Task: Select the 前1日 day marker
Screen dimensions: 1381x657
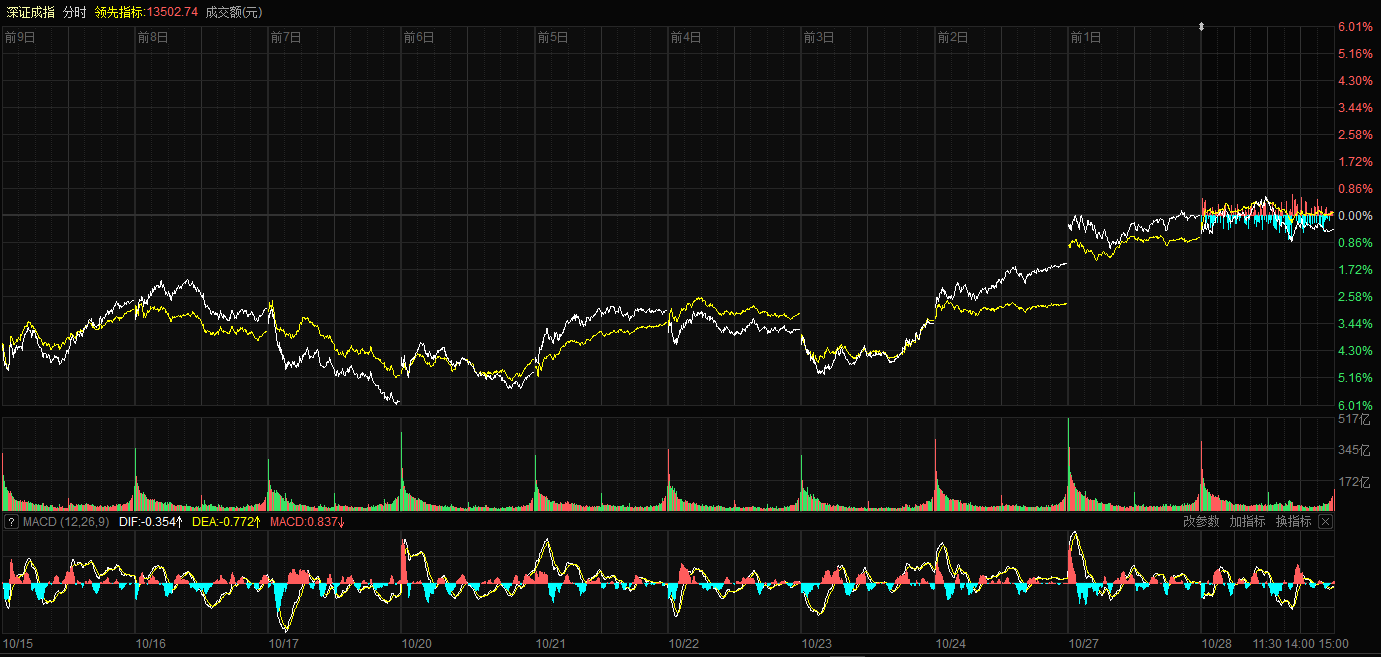Action: 1085,38
